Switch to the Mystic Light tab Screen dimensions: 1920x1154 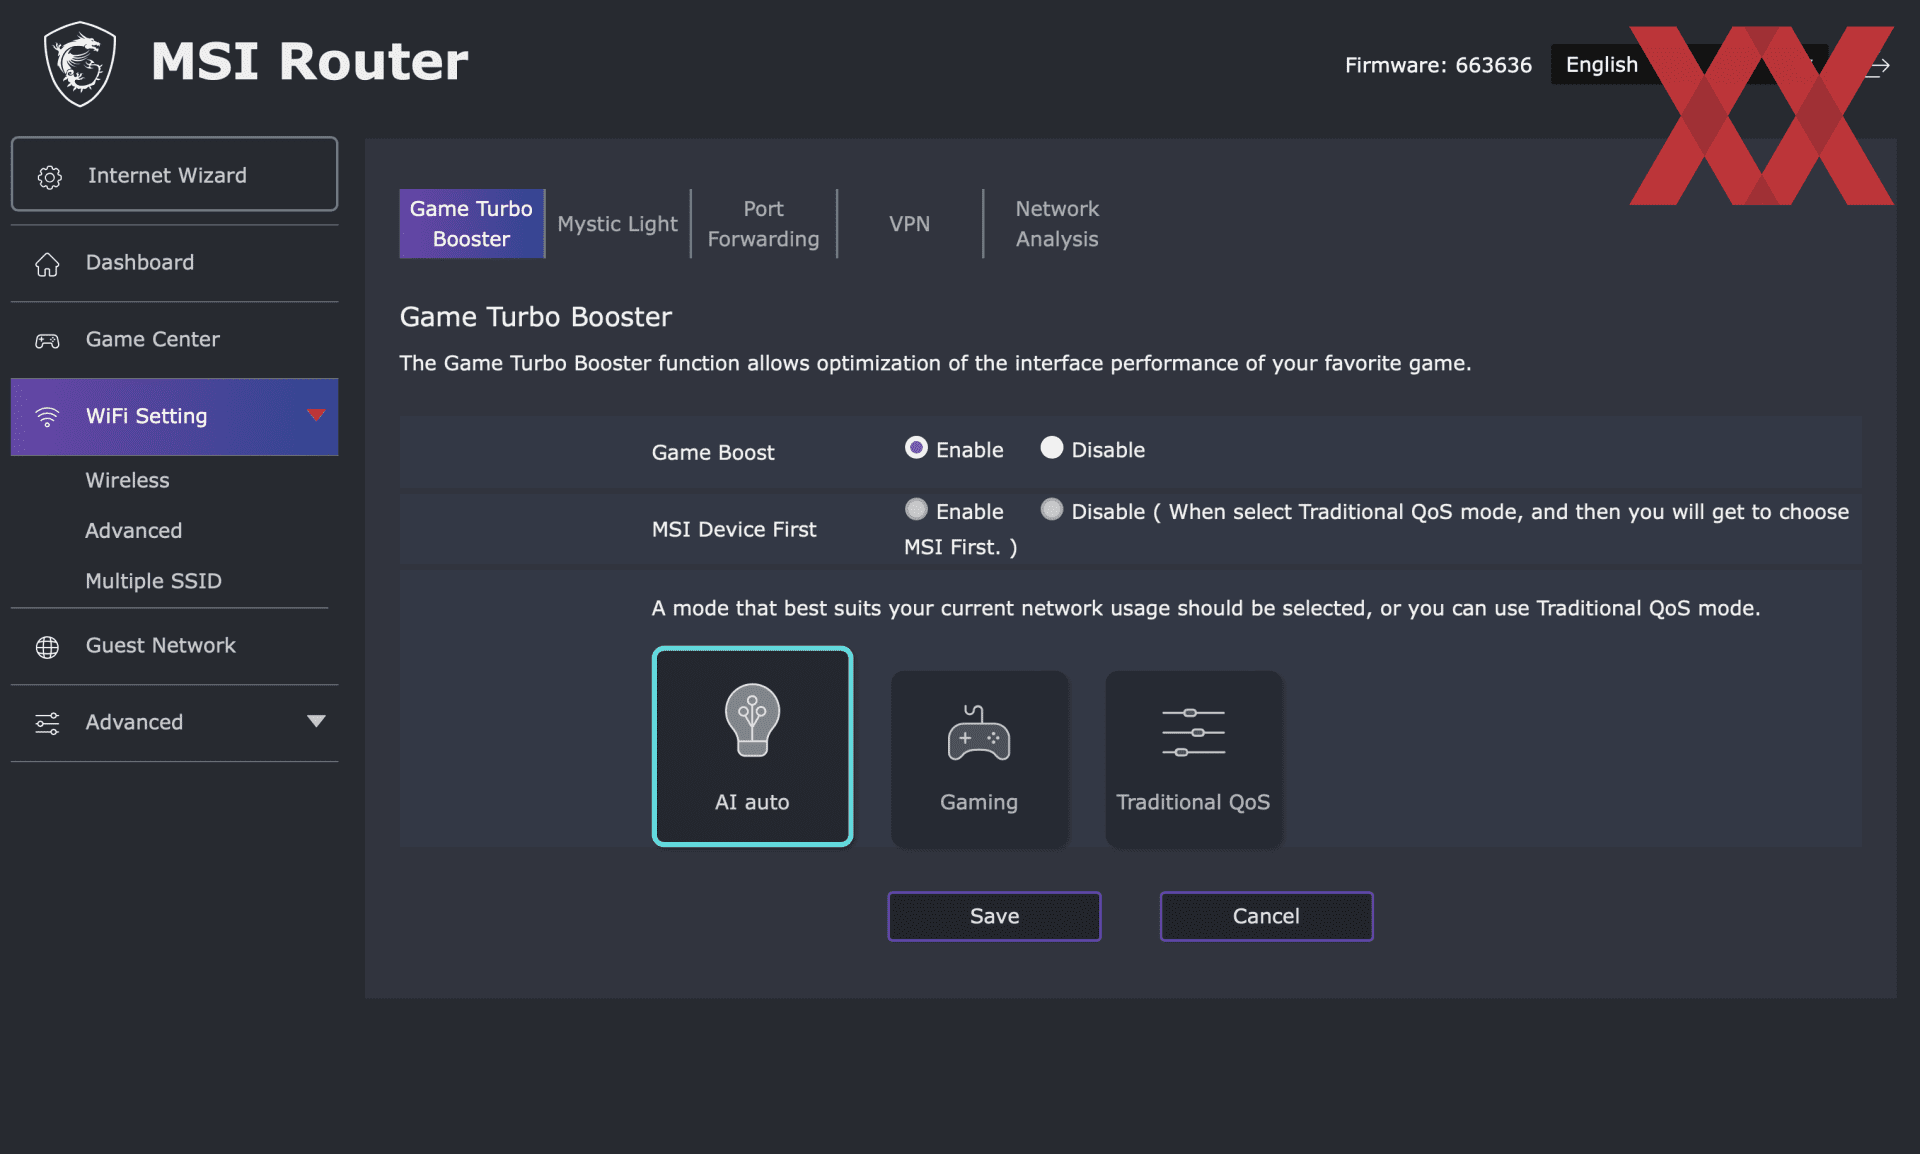coord(617,224)
